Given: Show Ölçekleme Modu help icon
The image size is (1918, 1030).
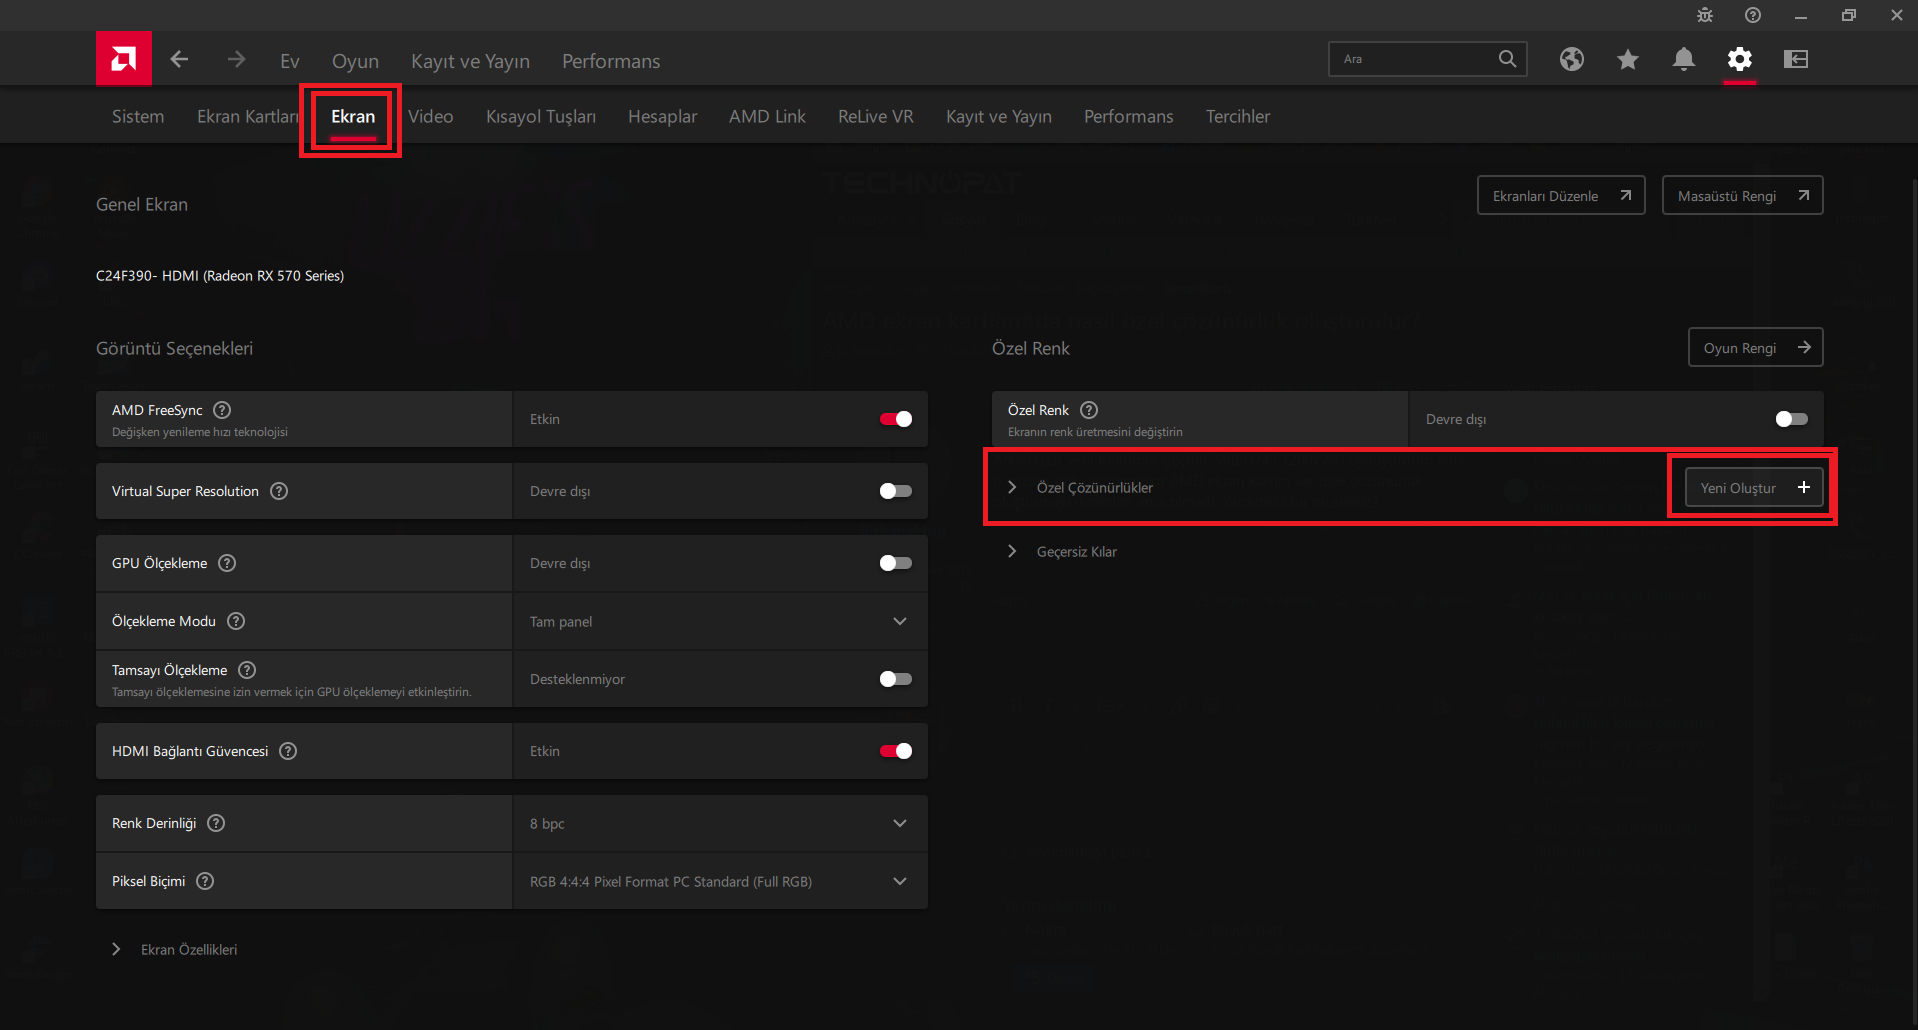Looking at the screenshot, I should (x=236, y=621).
